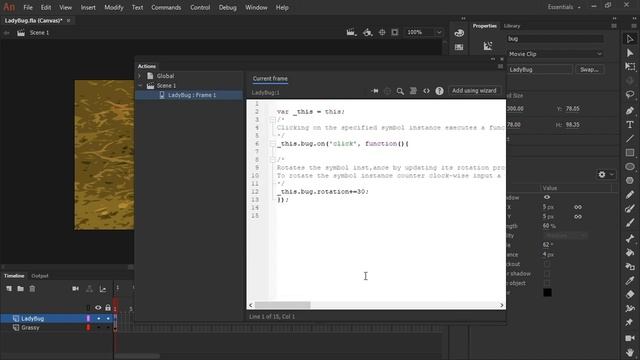This screenshot has width=640, height=360.
Task: Open the shadow color black swatch
Action: [x=547, y=292]
